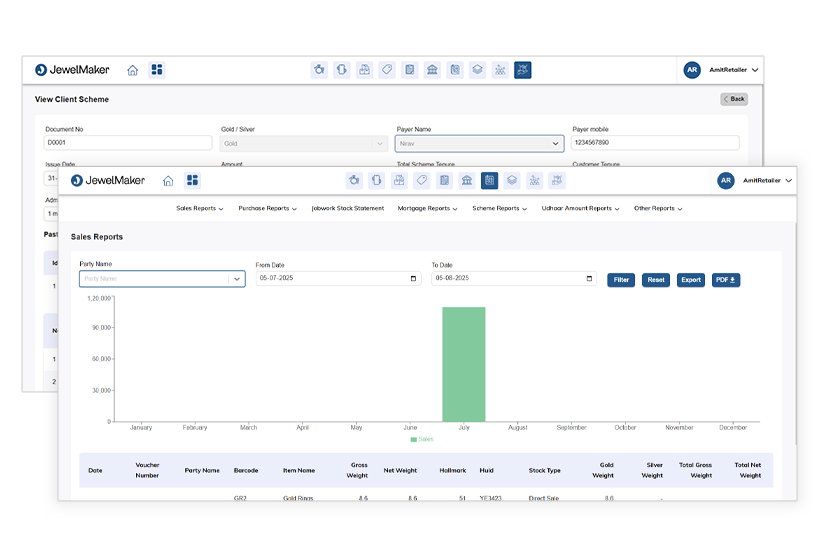819x557 pixels.
Task: Click the price tag icon in the Sales Reports toolbar
Action: (x=421, y=181)
